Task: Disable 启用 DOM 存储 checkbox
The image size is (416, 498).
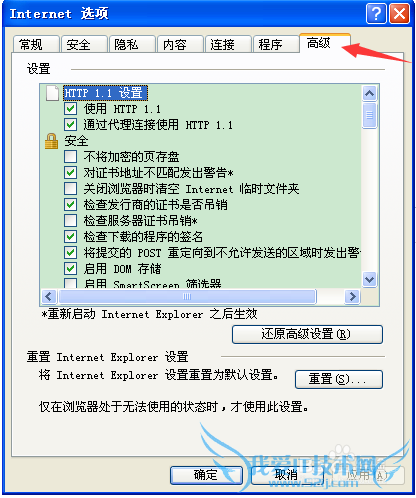Action: 70,268
